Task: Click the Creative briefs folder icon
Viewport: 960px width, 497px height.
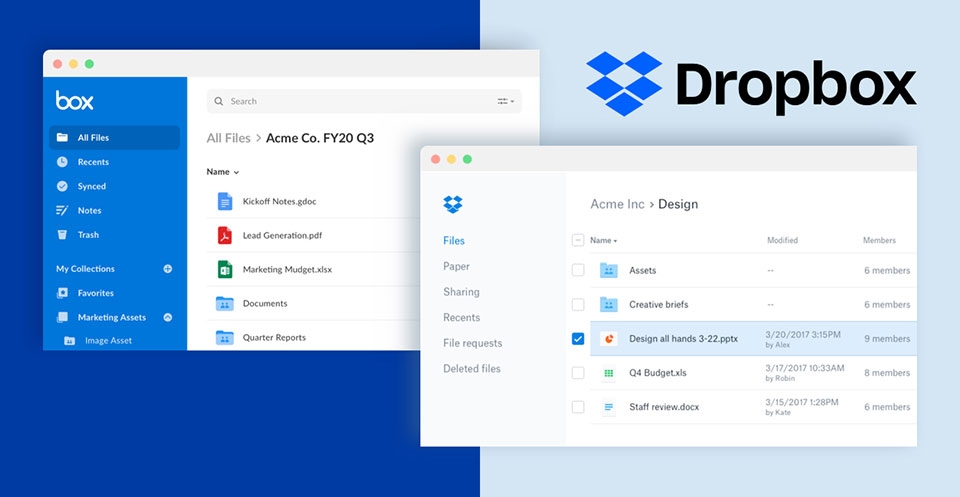Action: (609, 304)
